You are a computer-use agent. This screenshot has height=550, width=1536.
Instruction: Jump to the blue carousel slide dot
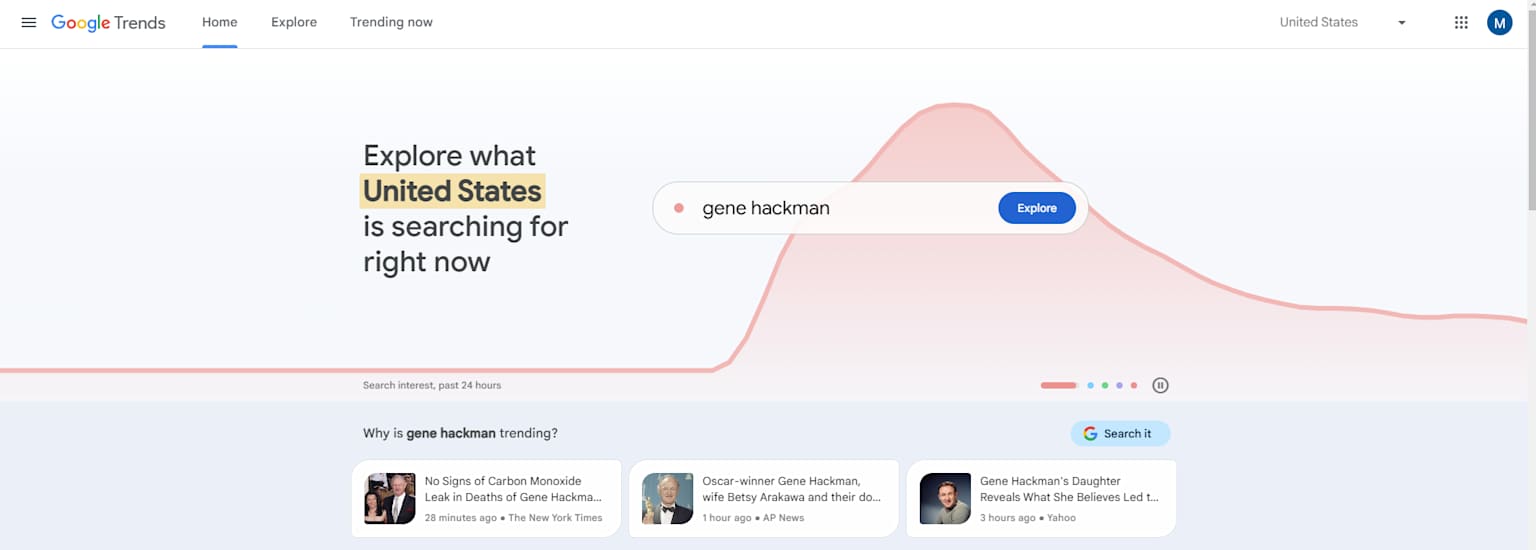point(1090,385)
